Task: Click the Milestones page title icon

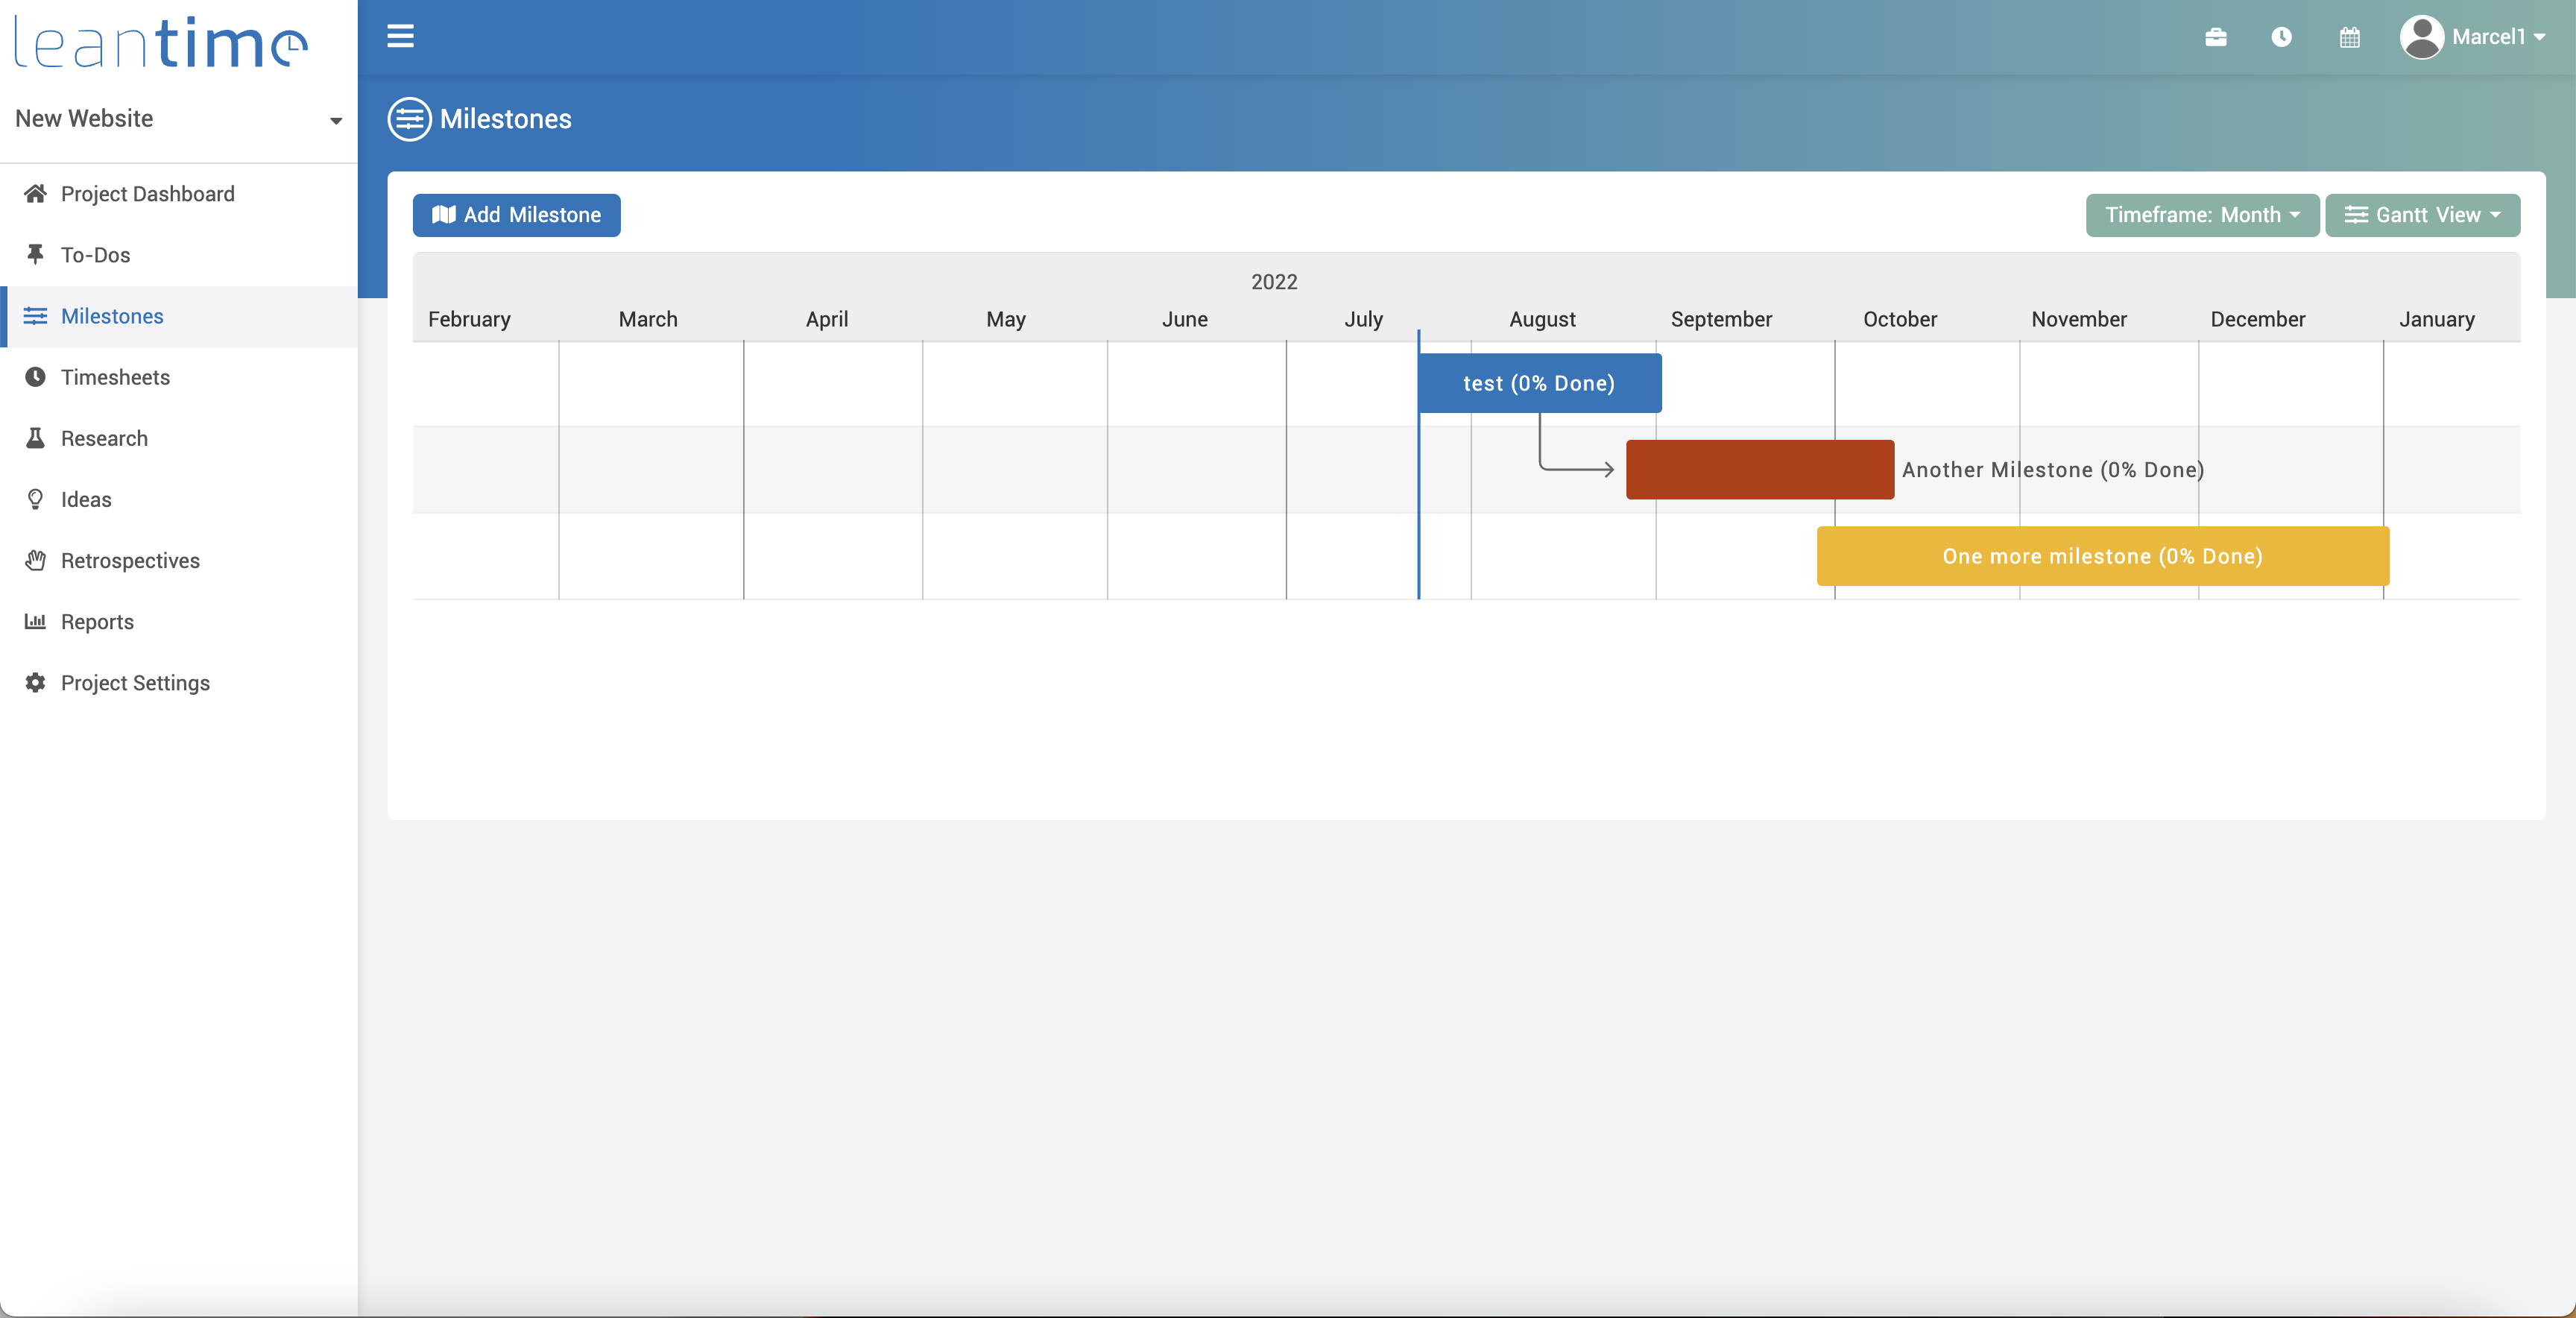Action: point(409,119)
